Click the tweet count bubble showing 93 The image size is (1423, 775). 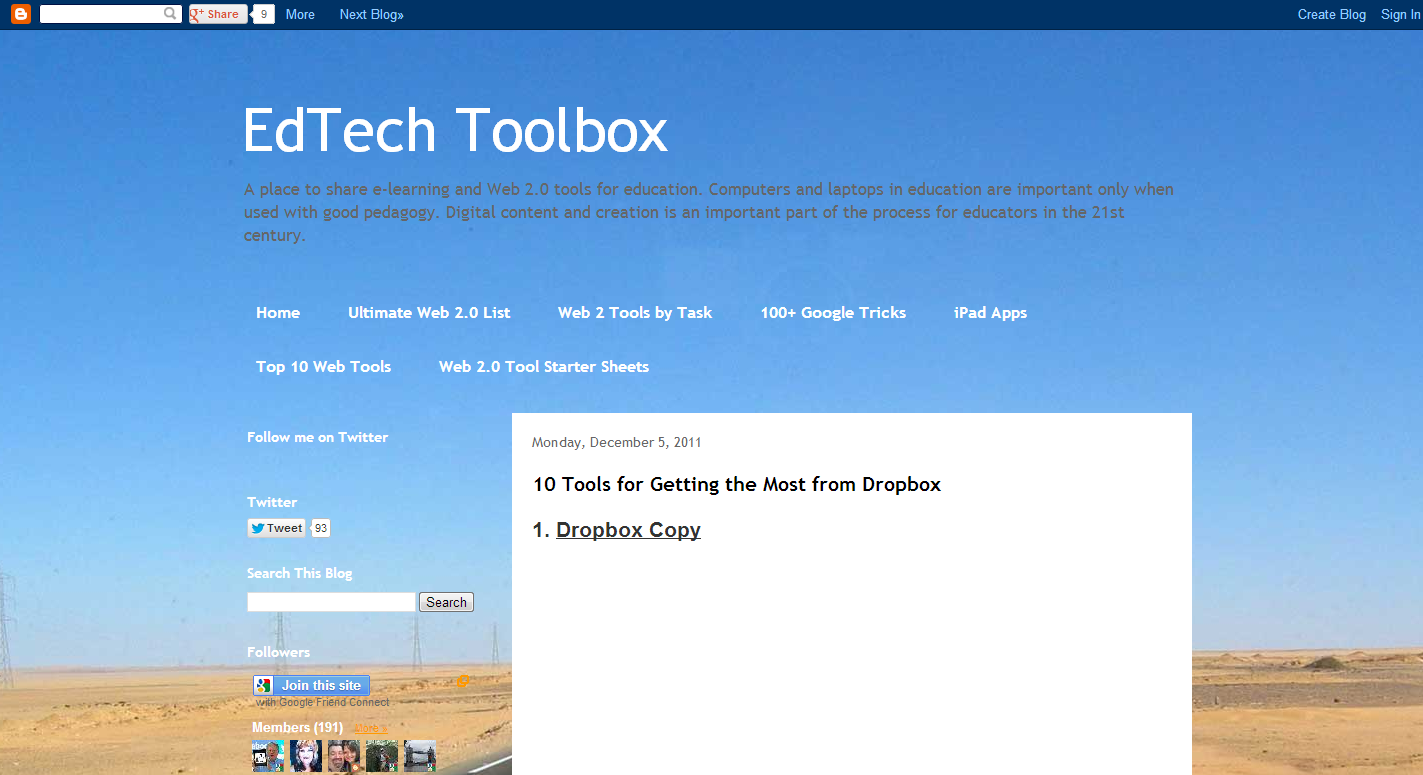click(x=321, y=528)
